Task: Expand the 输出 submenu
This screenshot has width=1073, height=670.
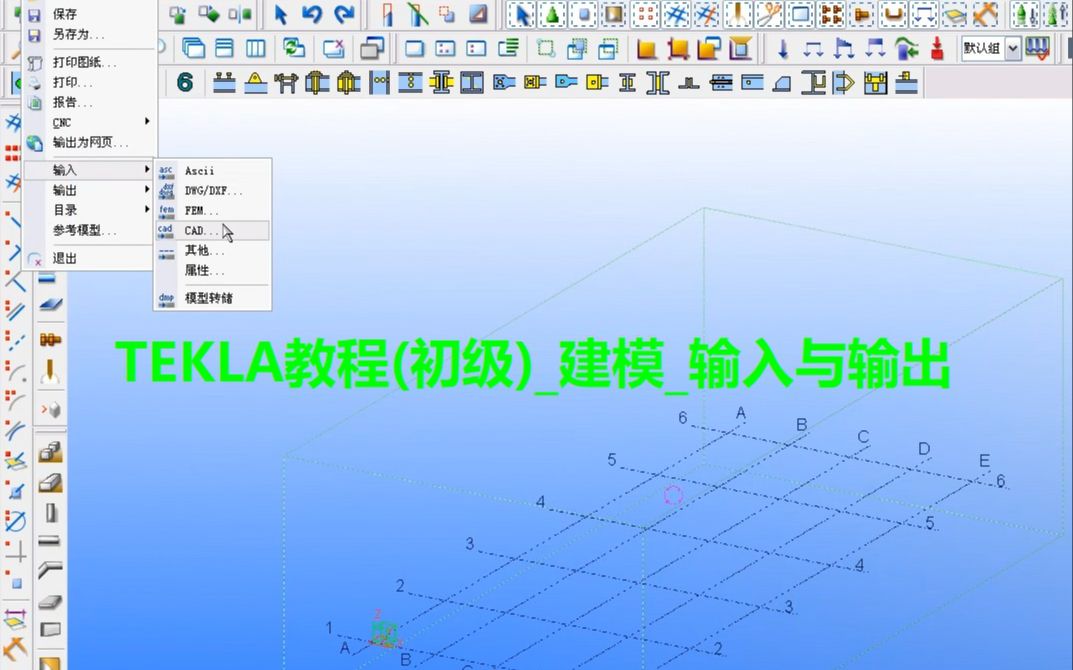Action: pos(67,190)
